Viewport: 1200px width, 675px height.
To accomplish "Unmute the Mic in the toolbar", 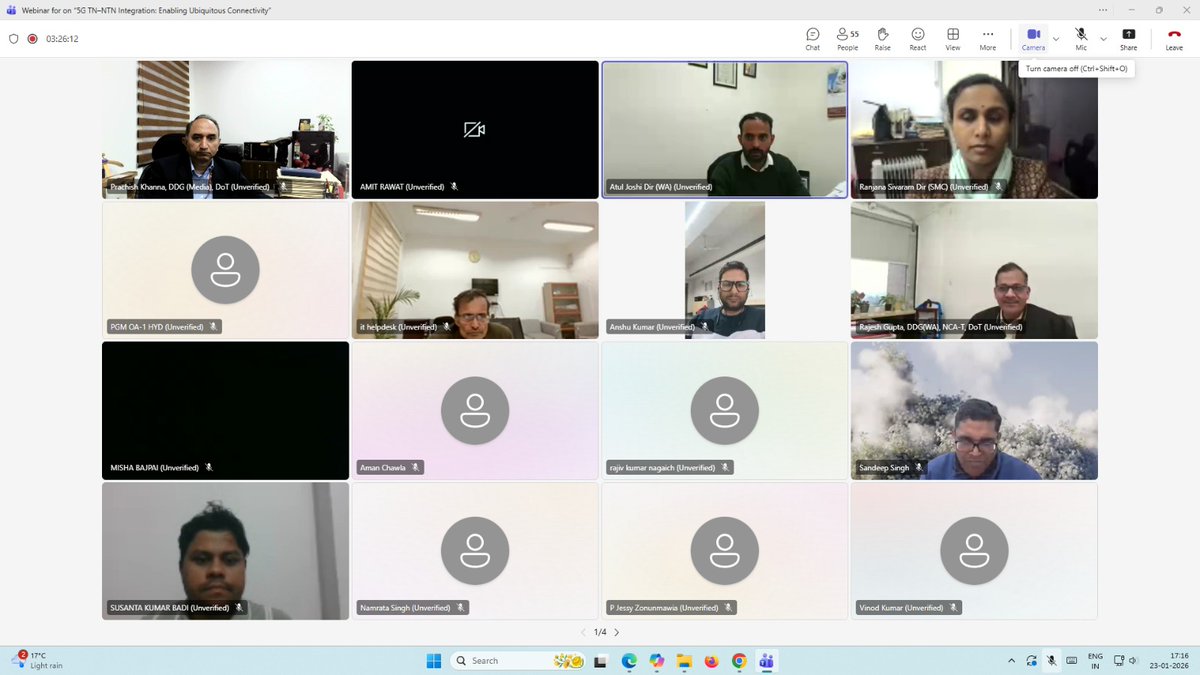I will [1081, 38].
